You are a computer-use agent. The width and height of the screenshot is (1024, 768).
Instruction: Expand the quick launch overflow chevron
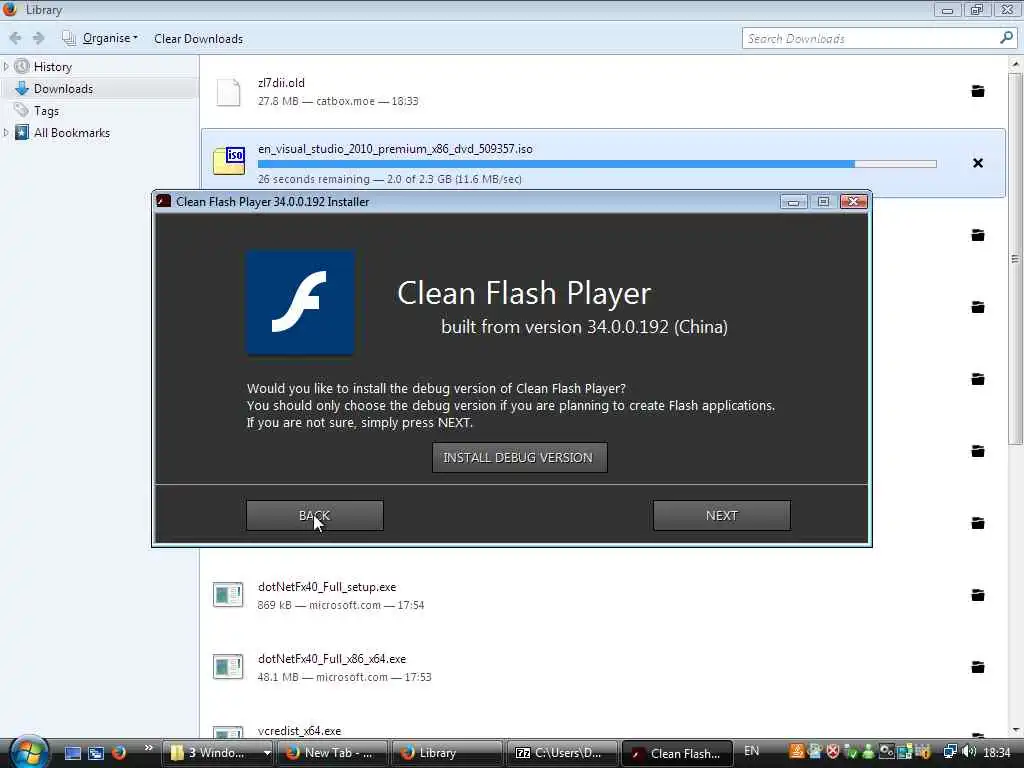pos(148,748)
